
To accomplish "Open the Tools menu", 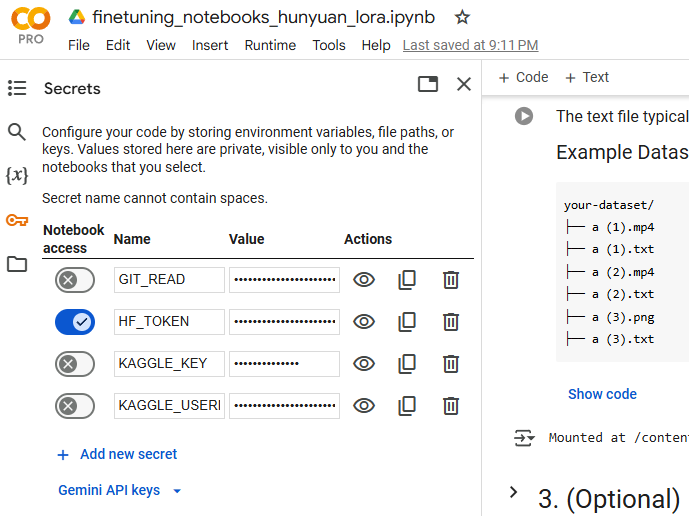I will point(329,45).
